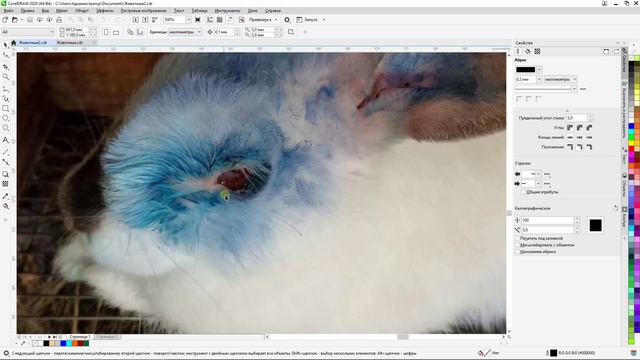Open the zoom level dropdown
The height and width of the screenshot is (360, 640).
(x=189, y=20)
